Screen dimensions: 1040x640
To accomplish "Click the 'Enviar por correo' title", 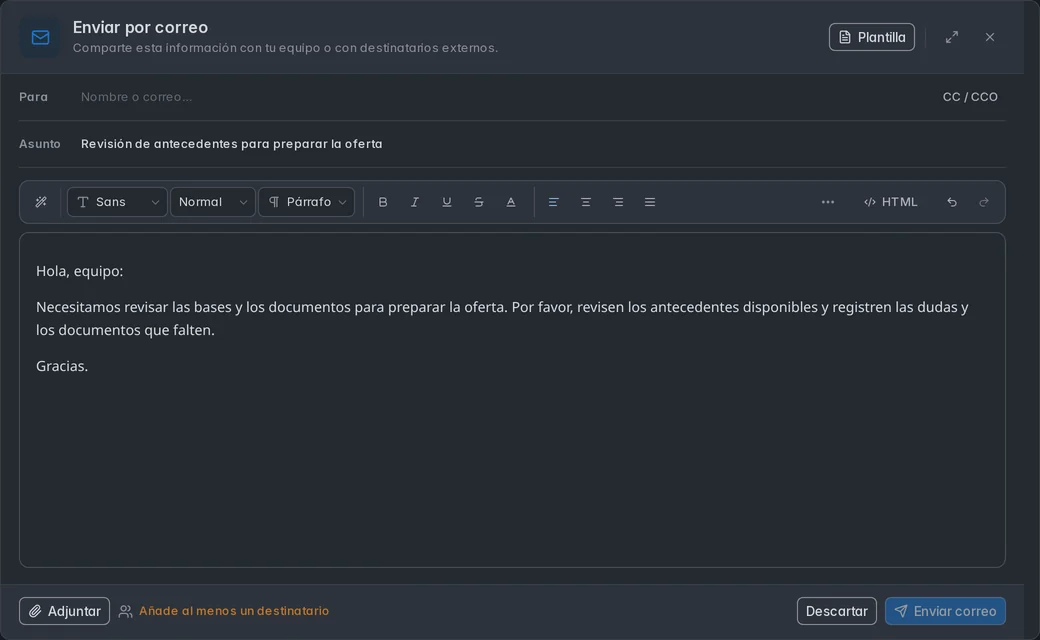I will pos(141,27).
